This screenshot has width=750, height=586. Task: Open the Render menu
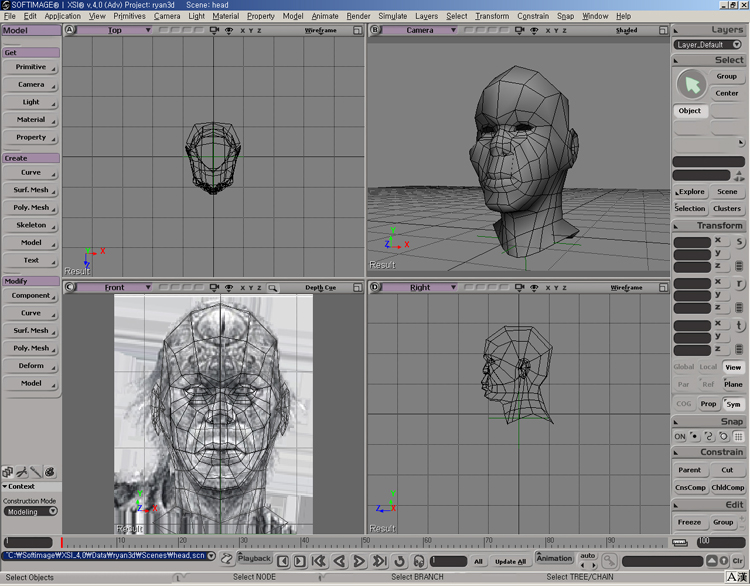(358, 16)
